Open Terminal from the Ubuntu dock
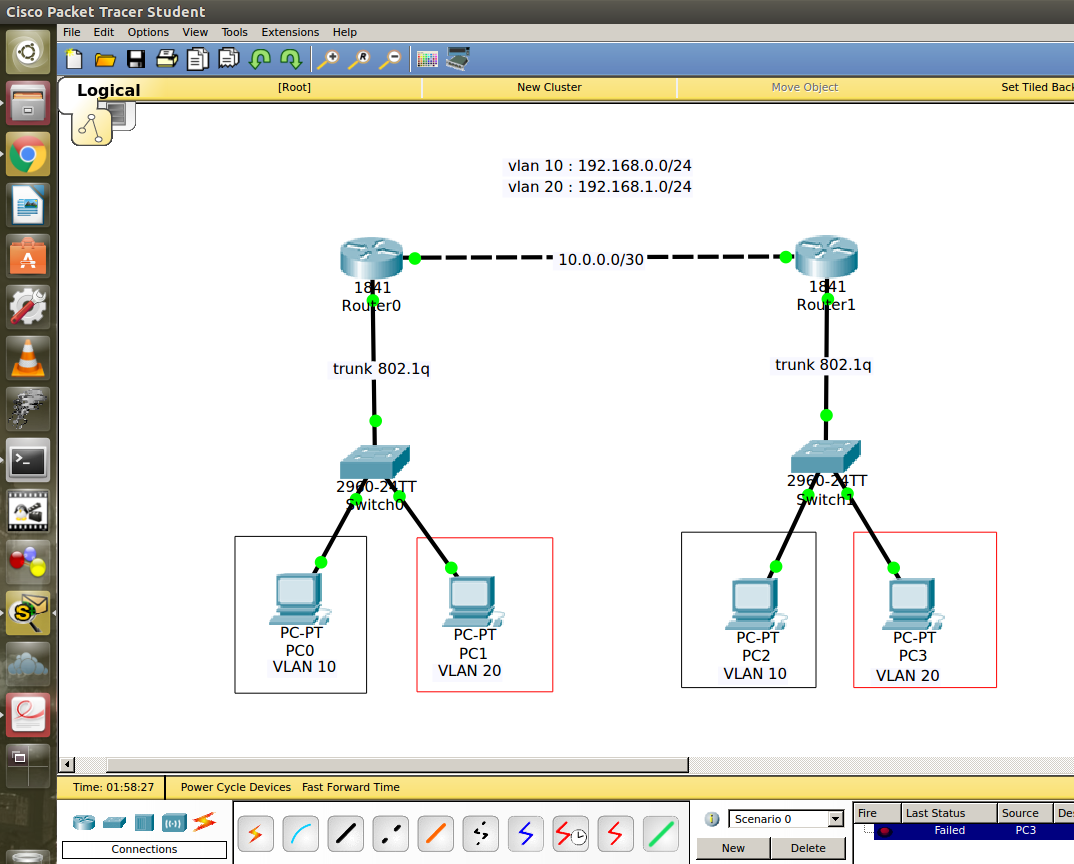This screenshot has height=864, width=1074. (27, 461)
